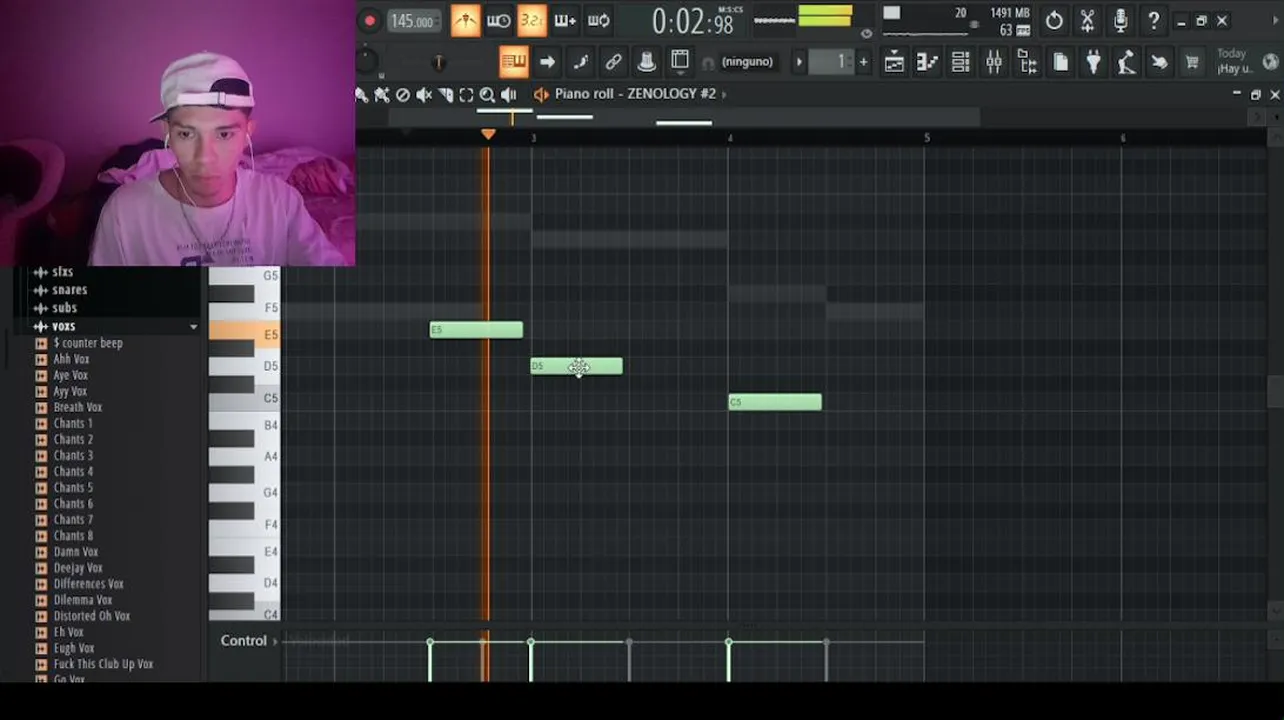The height and width of the screenshot is (720, 1284).
Task: Click the C5 note in the grid
Action: click(x=775, y=402)
